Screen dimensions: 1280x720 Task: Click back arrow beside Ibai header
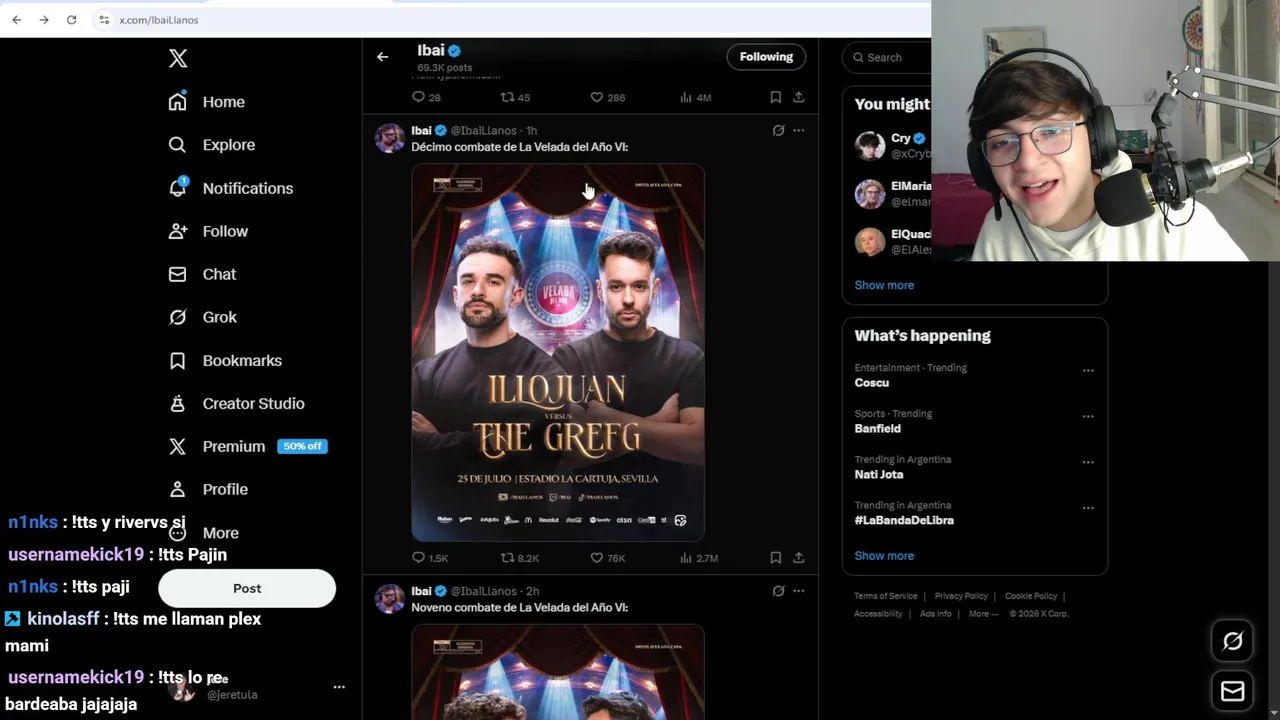(x=382, y=57)
